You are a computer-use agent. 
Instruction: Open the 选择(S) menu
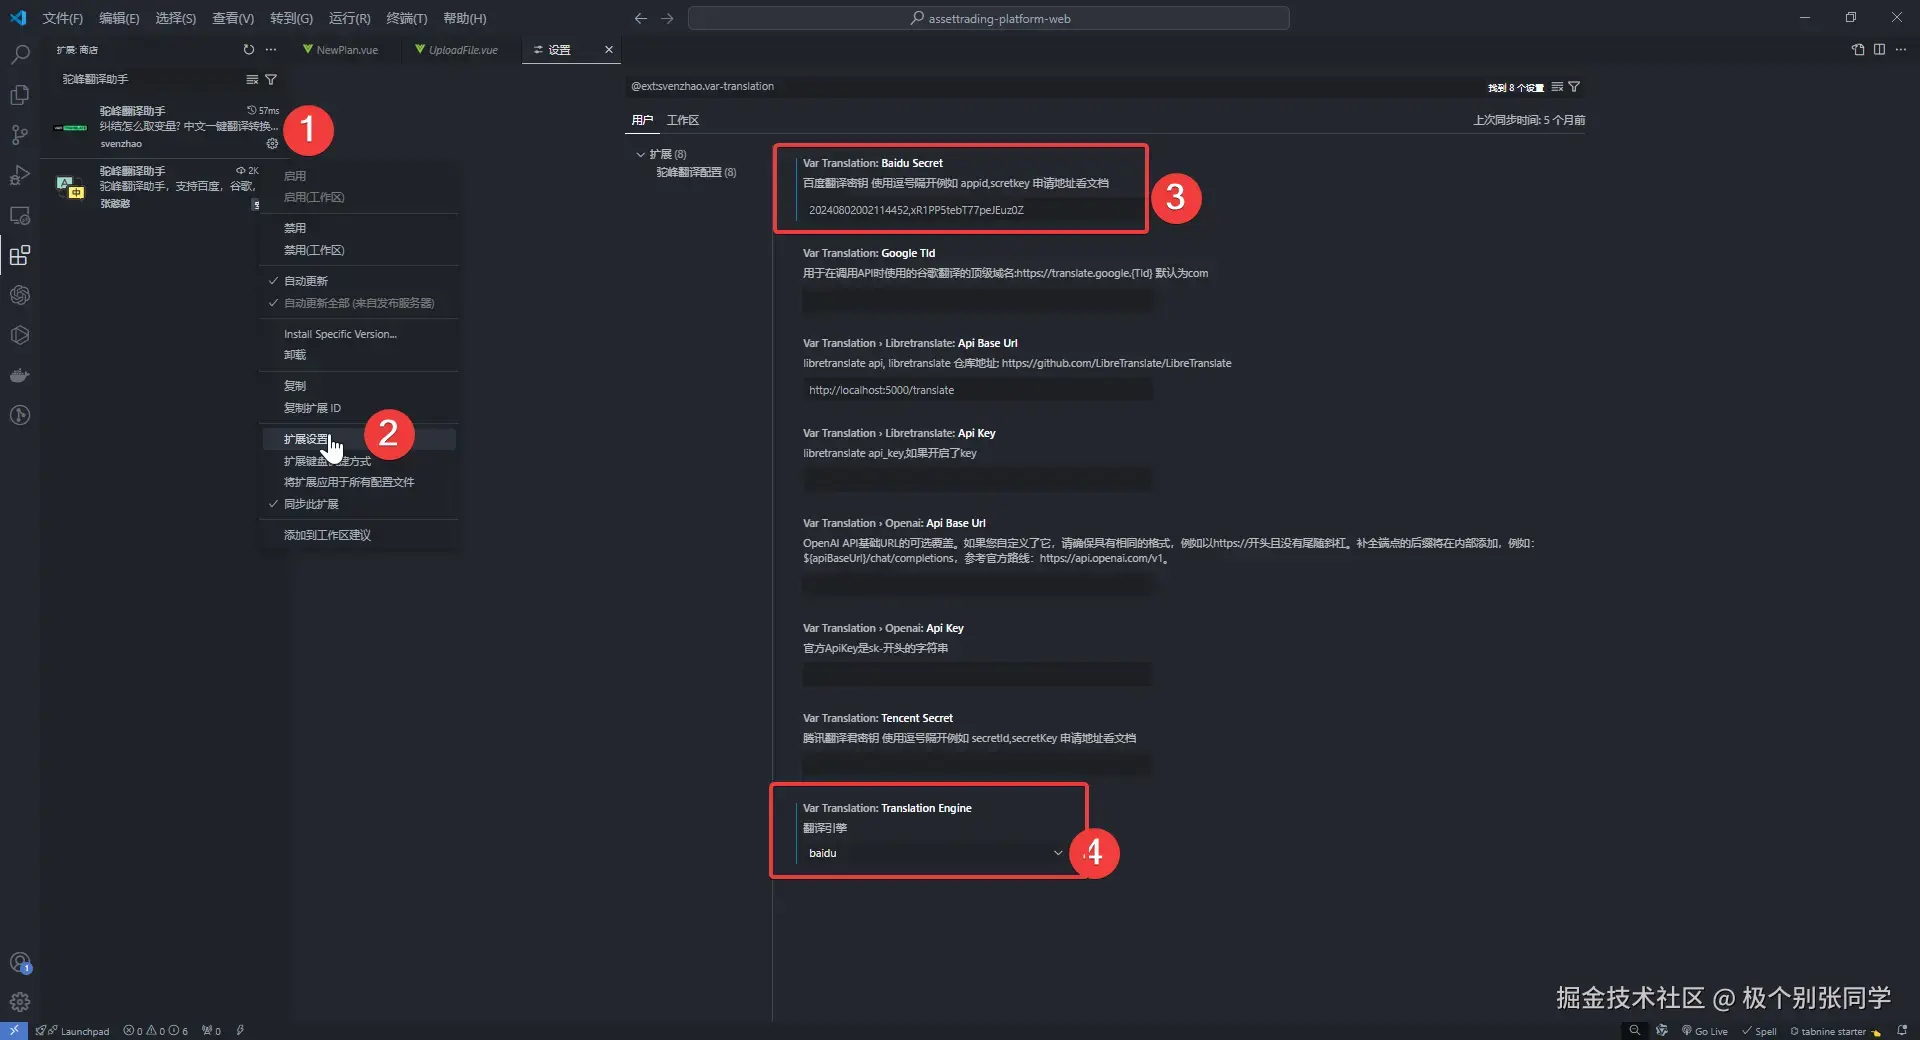[175, 18]
